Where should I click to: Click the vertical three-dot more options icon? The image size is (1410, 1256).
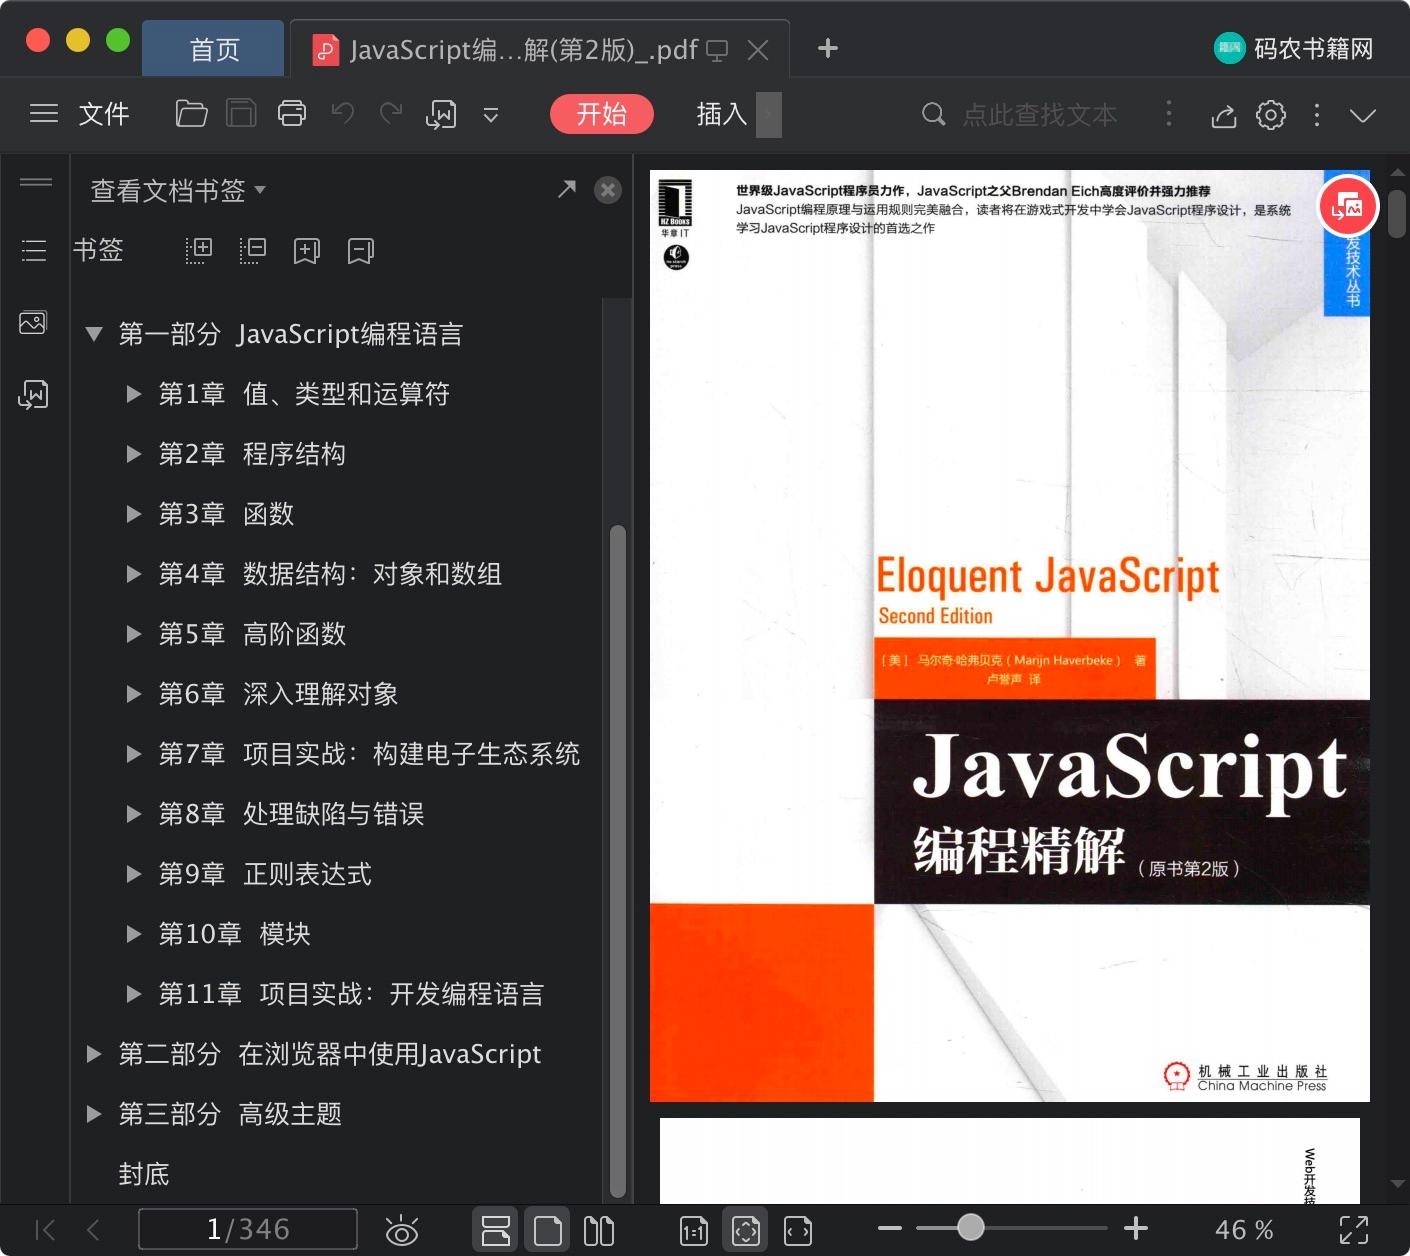coord(1317,115)
